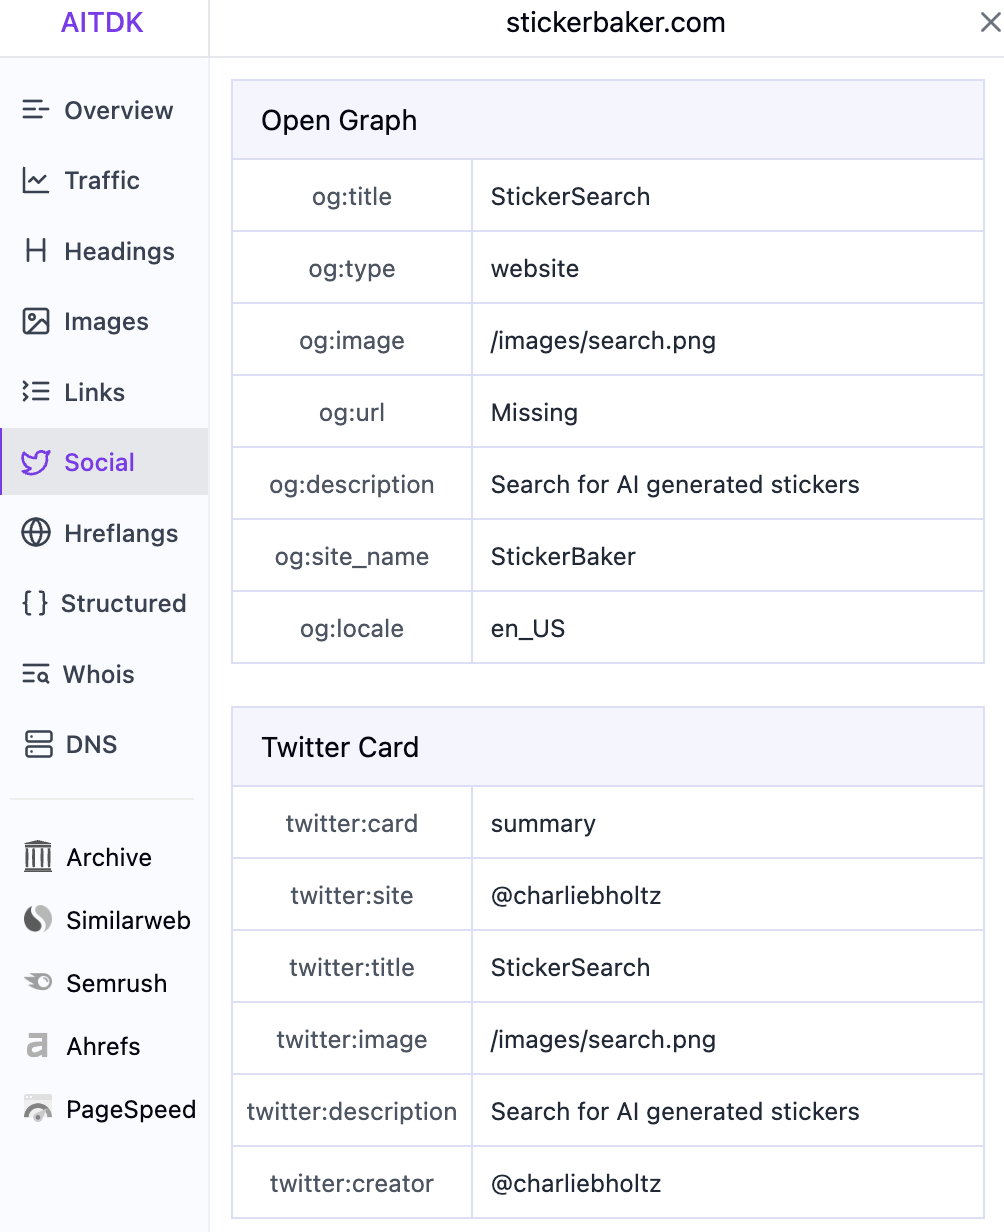The width and height of the screenshot is (1004, 1232).
Task: Click the og:image value /images/search.png
Action: click(x=603, y=340)
